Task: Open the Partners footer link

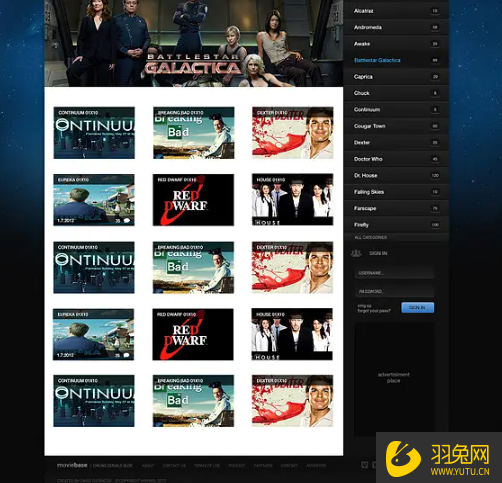Action: click(x=263, y=465)
